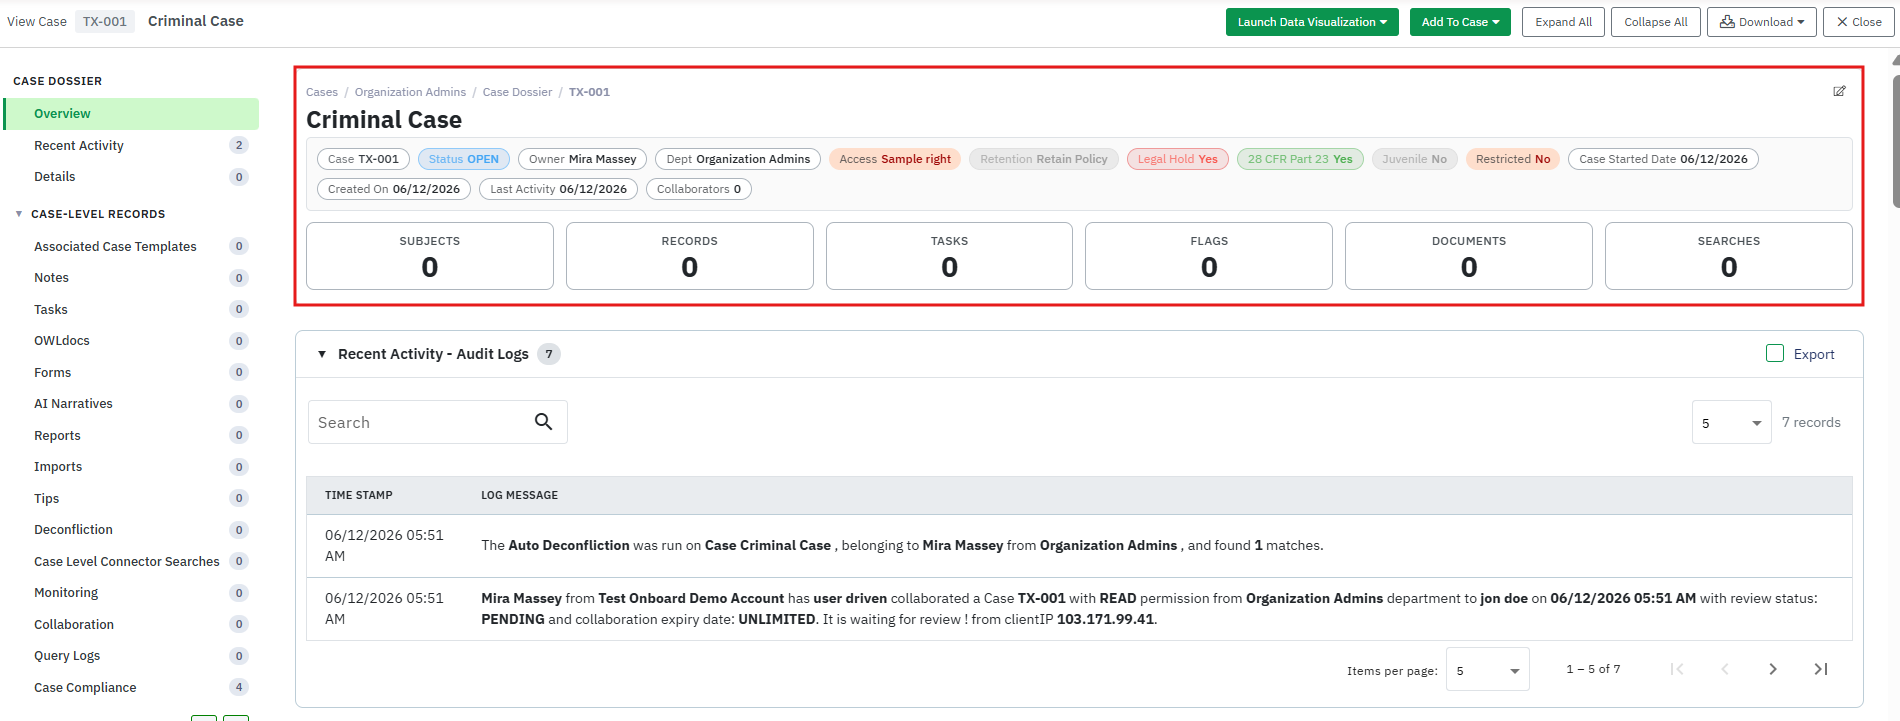Open Launch Data Visualization dropdown

(x=1312, y=22)
